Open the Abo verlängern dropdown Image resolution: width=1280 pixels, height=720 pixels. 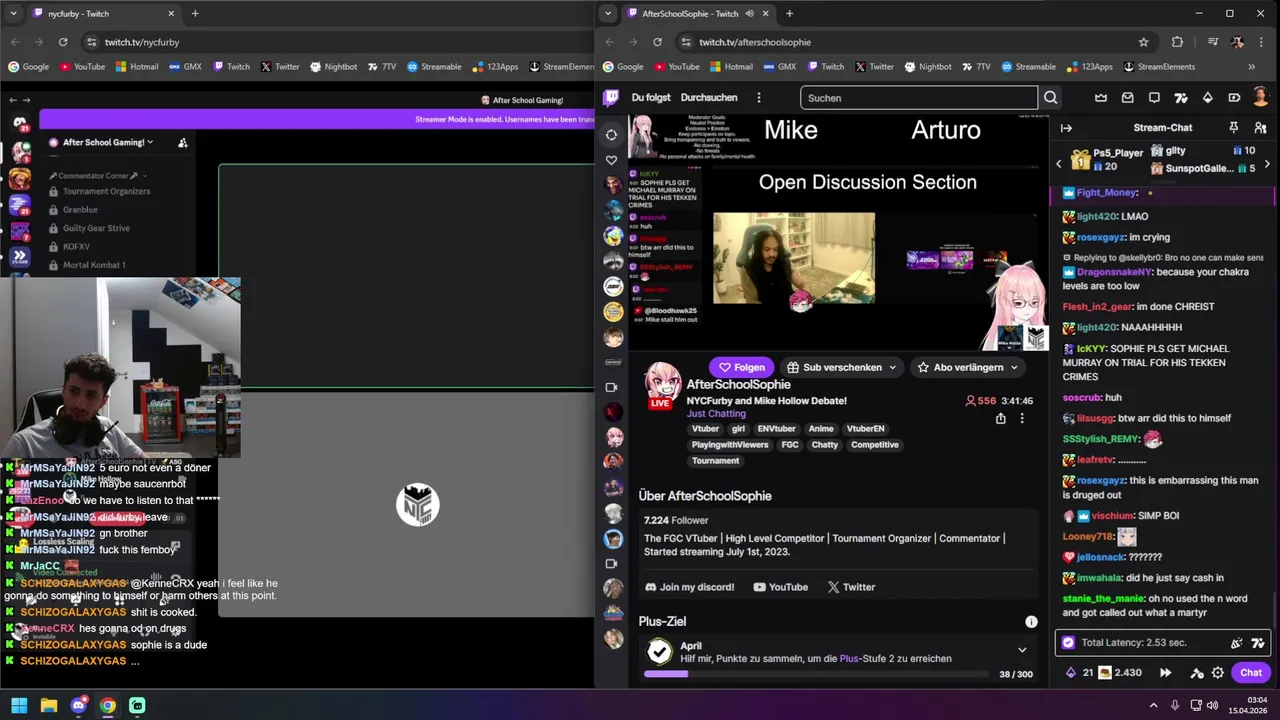pos(968,367)
